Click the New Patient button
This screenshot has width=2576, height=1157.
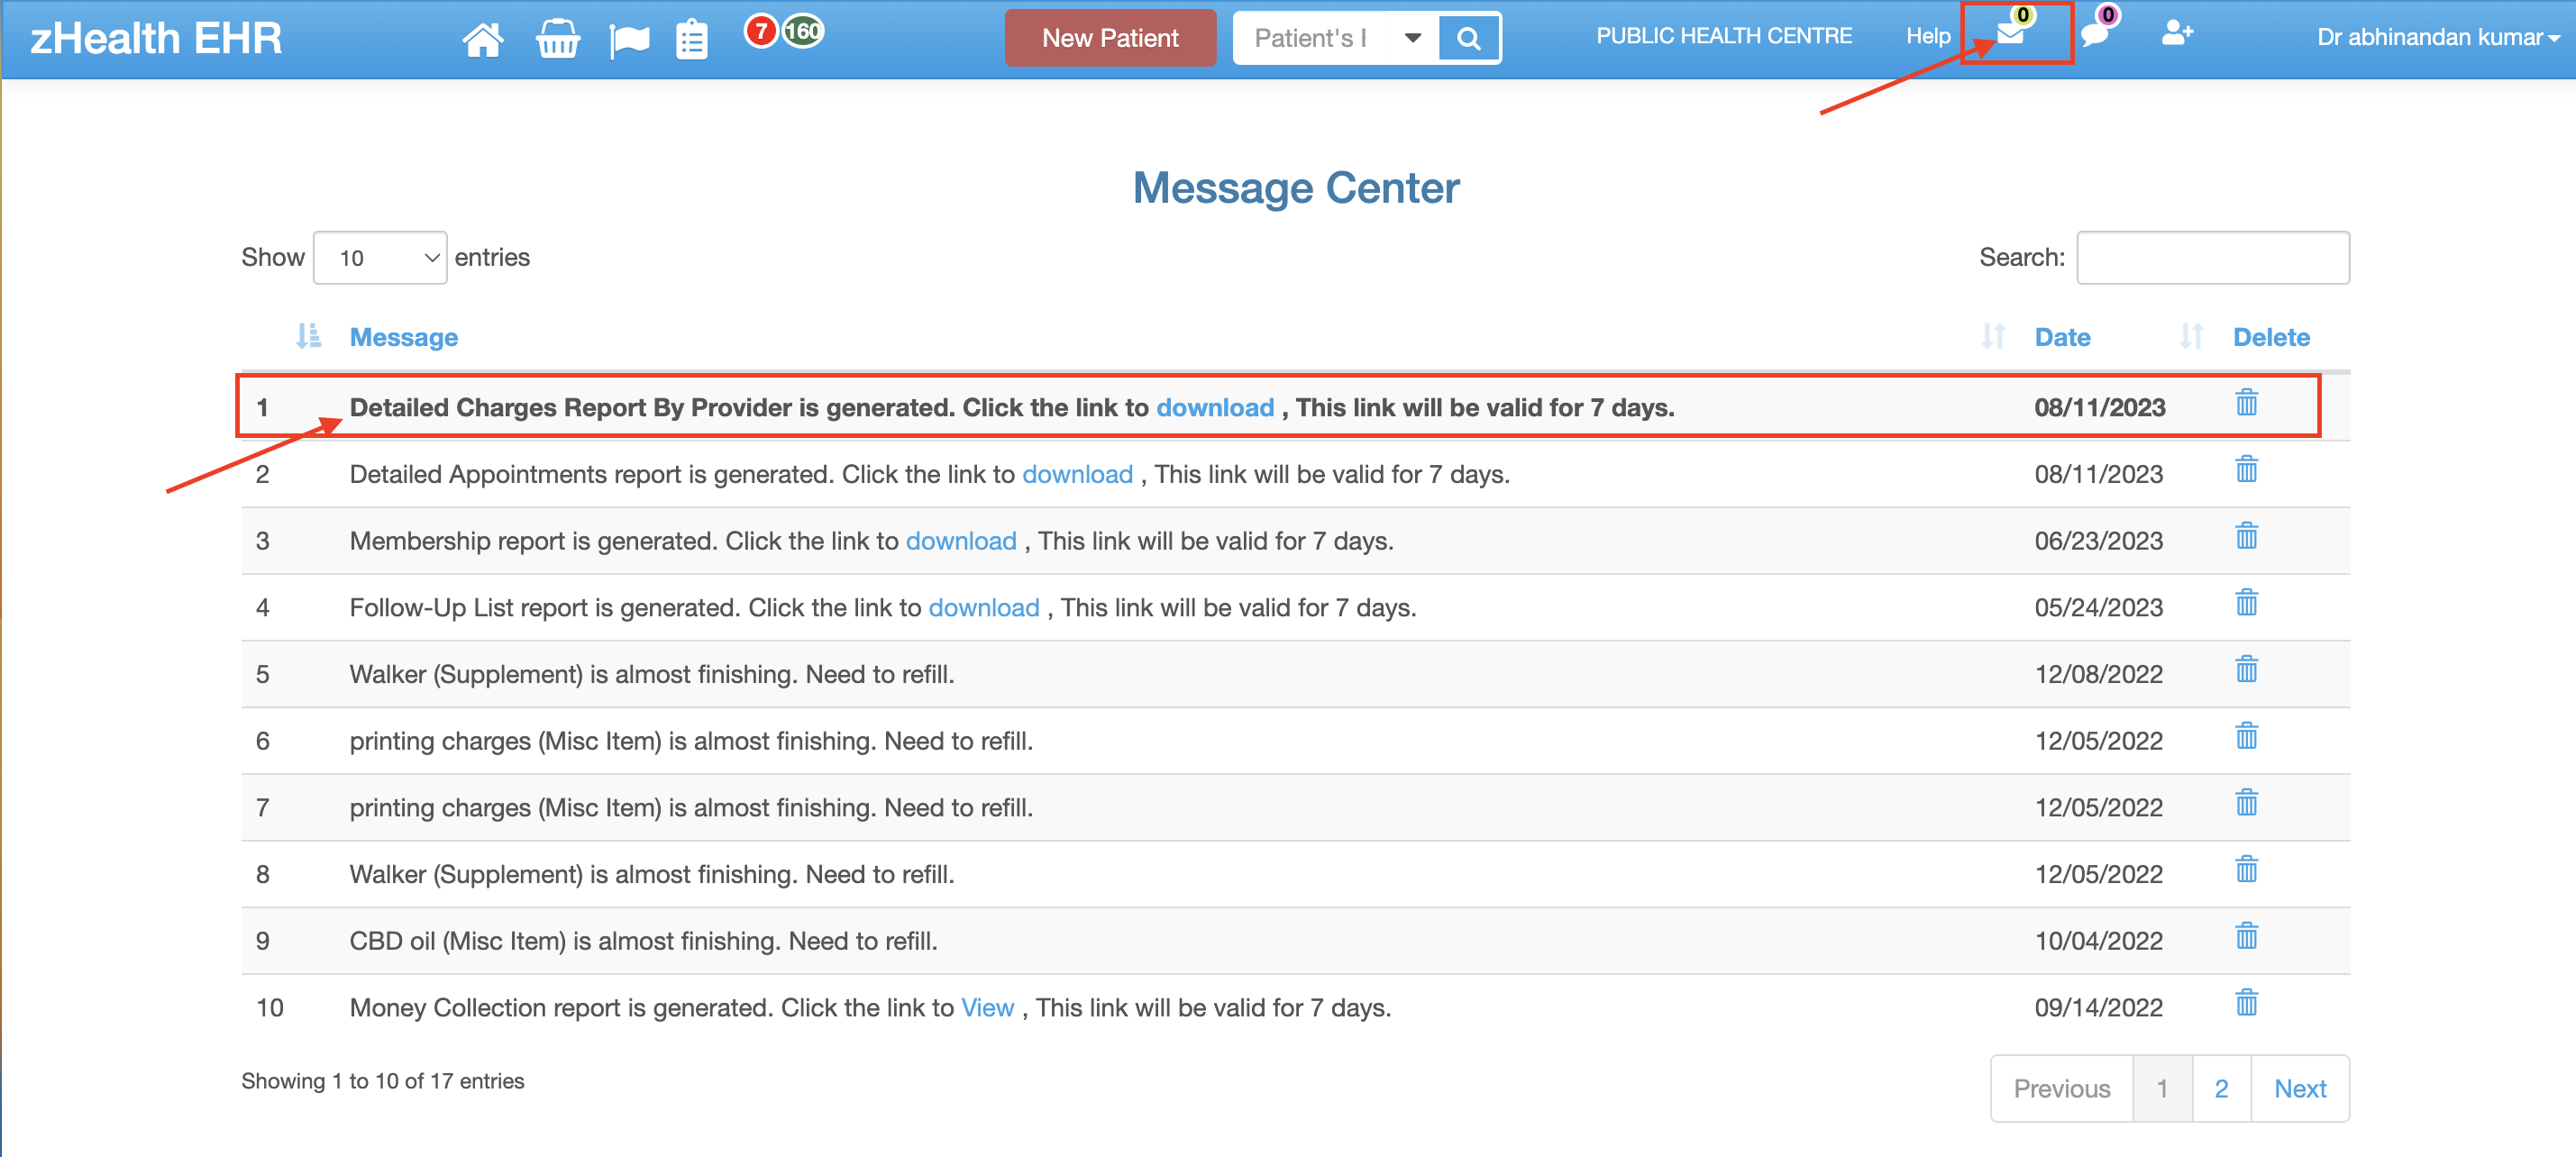click(x=1110, y=38)
